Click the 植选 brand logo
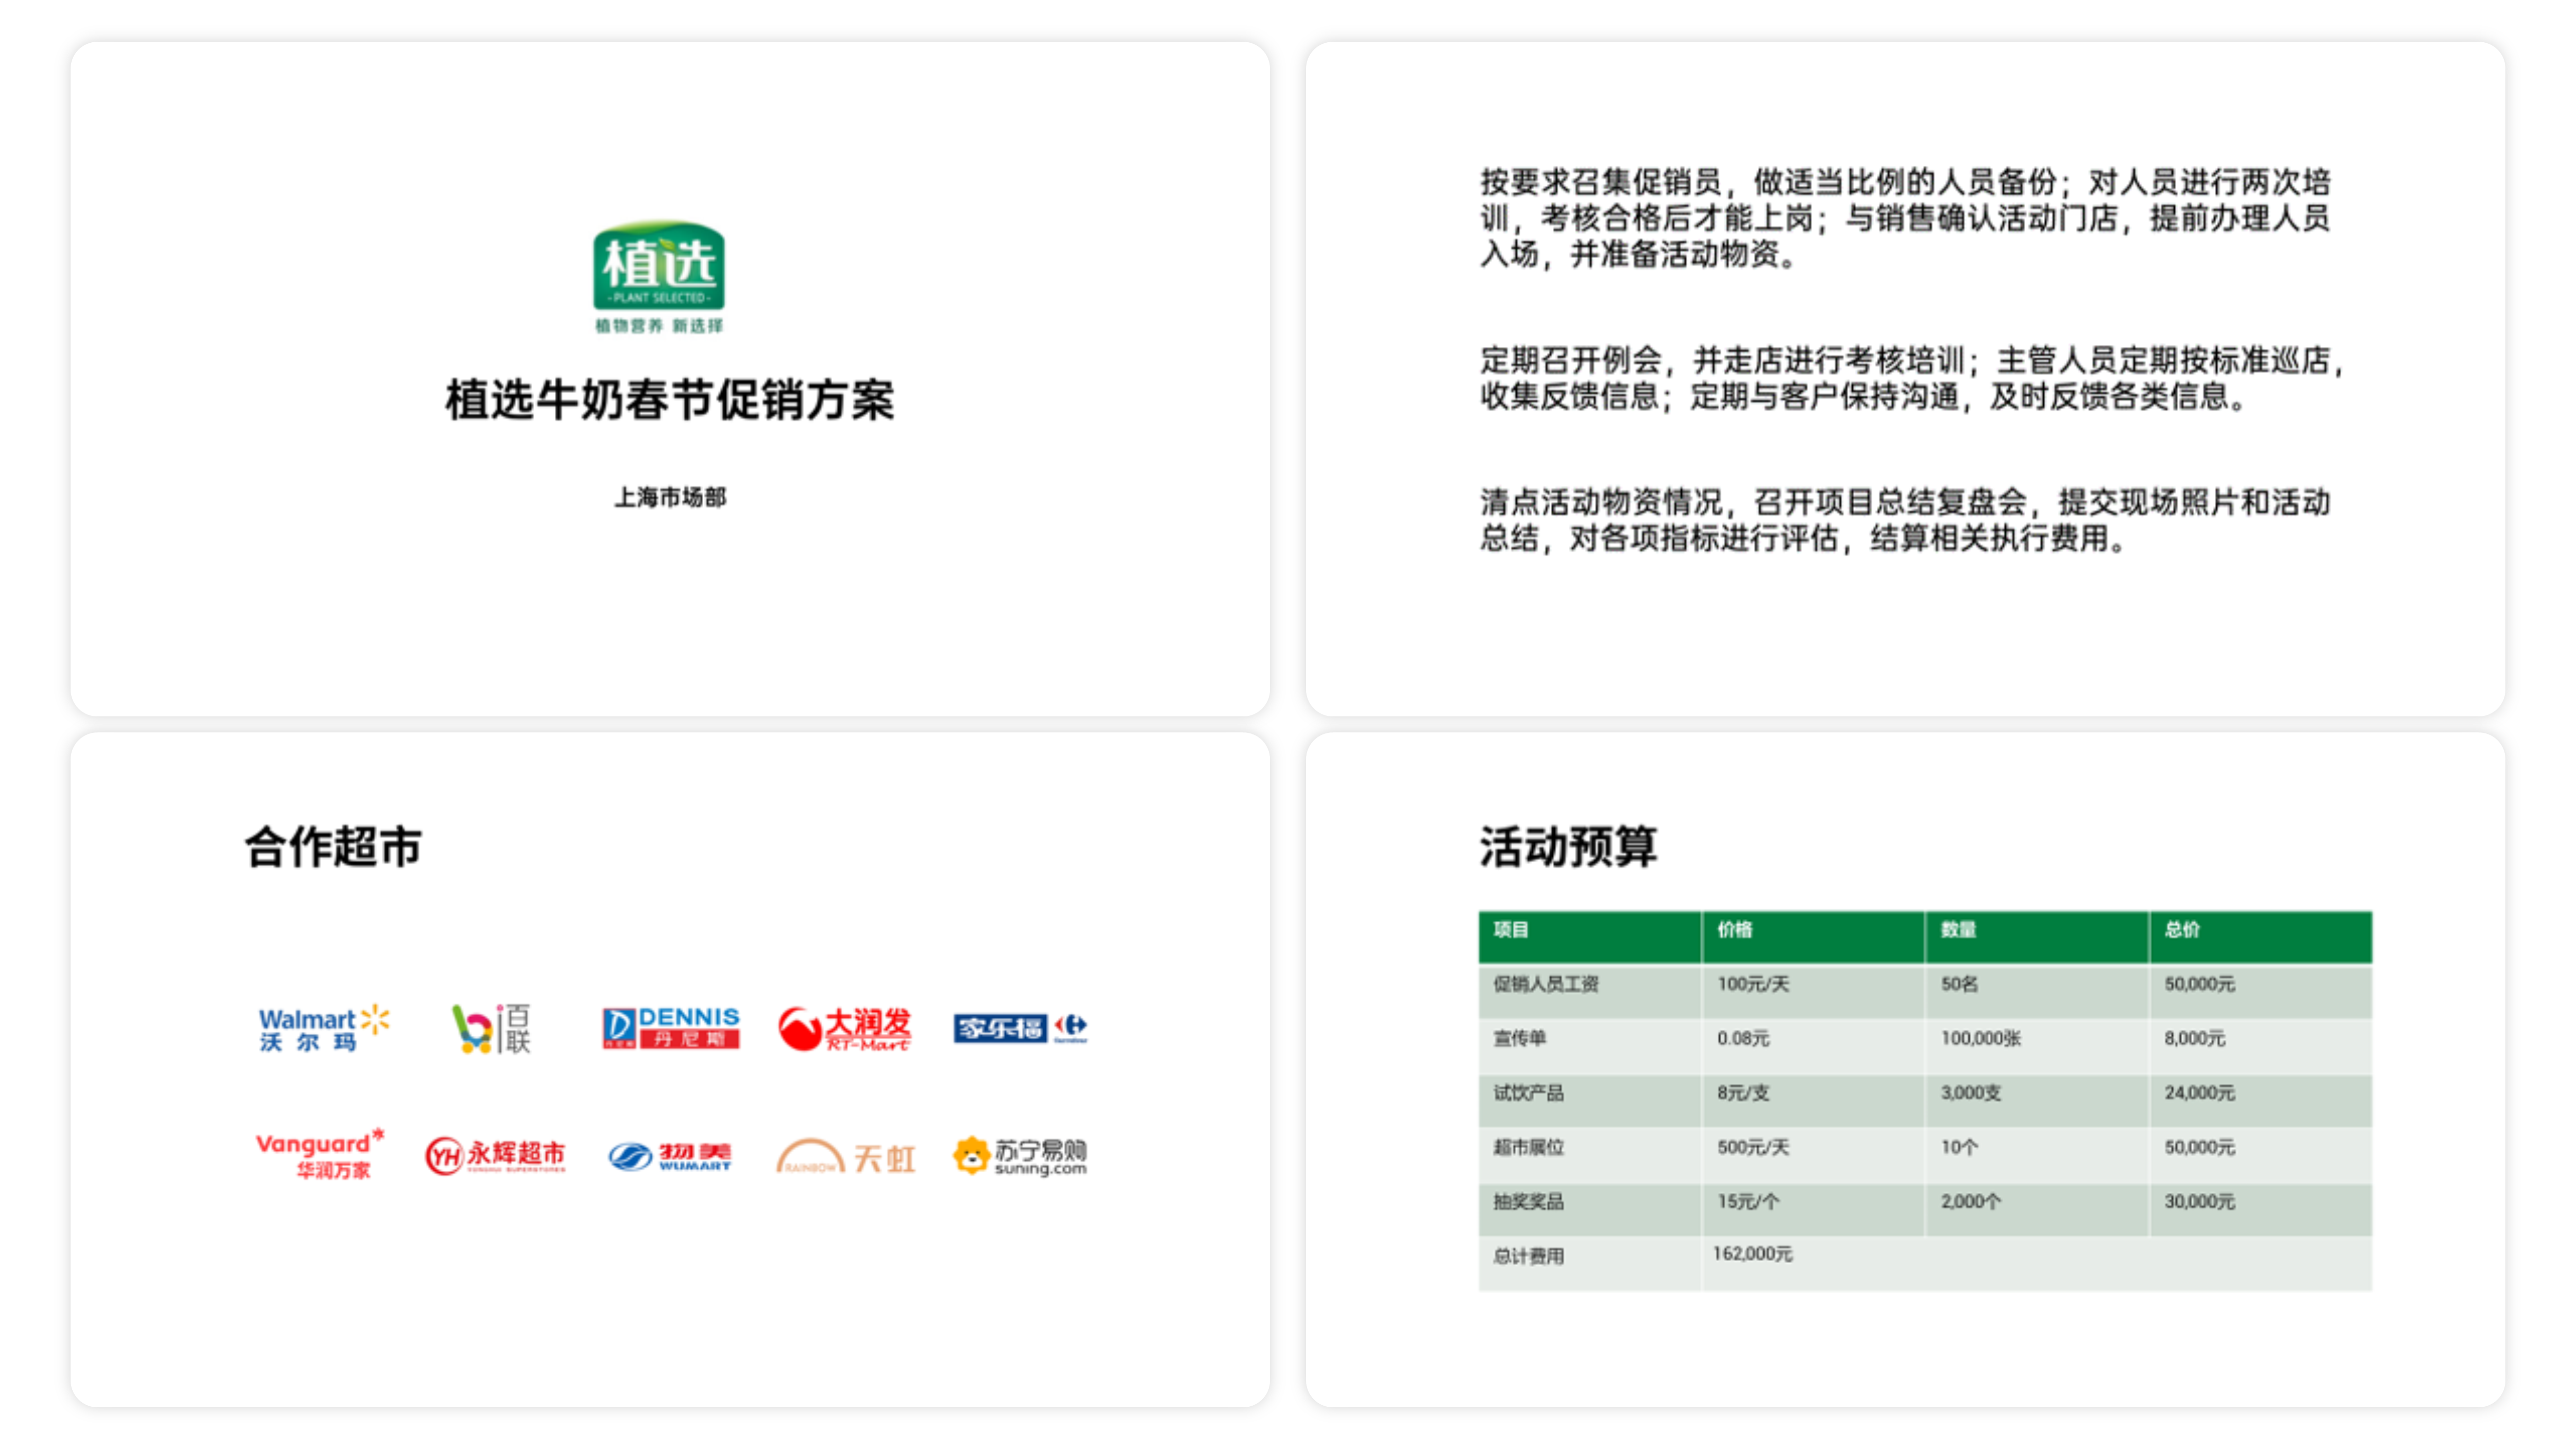 click(x=667, y=275)
